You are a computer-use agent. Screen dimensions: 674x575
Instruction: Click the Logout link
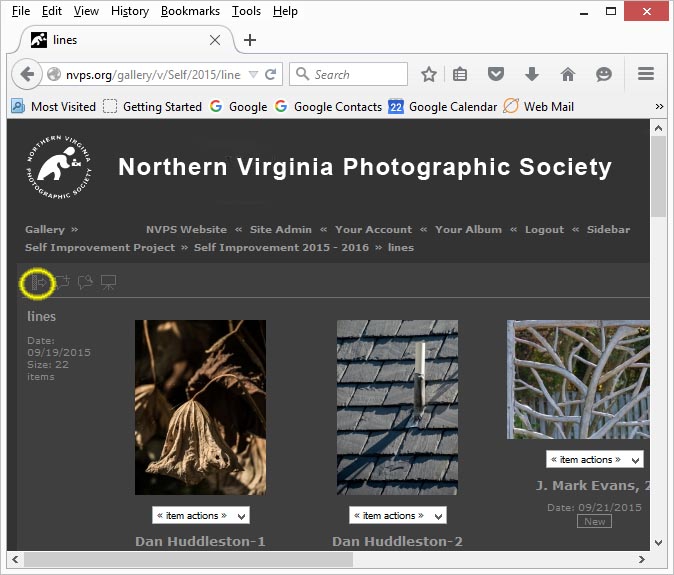click(x=544, y=229)
